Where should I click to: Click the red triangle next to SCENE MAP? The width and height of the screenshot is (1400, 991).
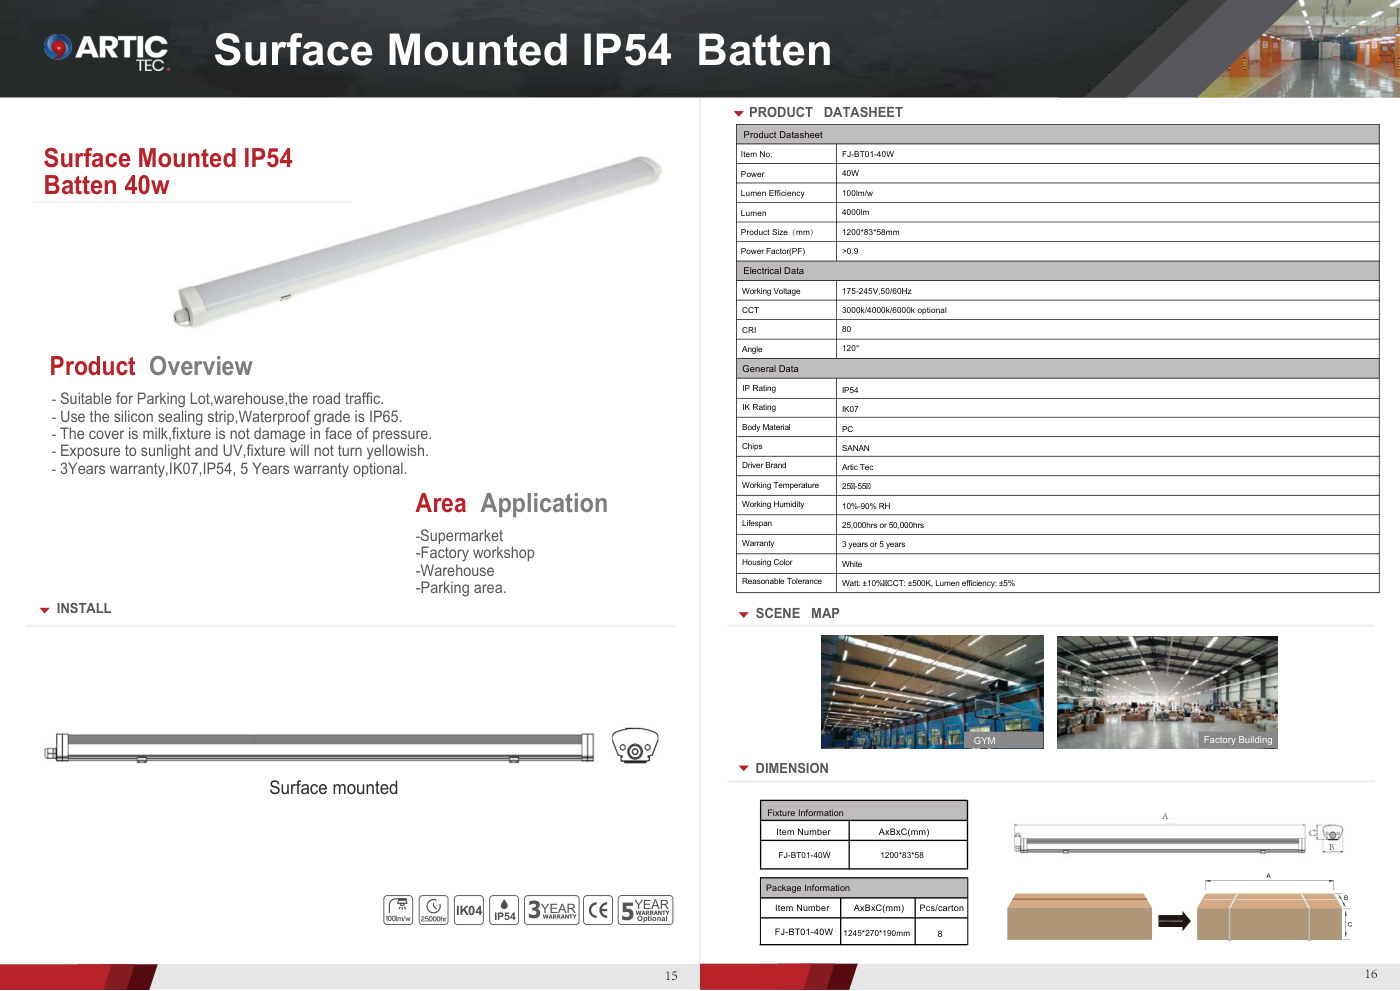click(743, 615)
